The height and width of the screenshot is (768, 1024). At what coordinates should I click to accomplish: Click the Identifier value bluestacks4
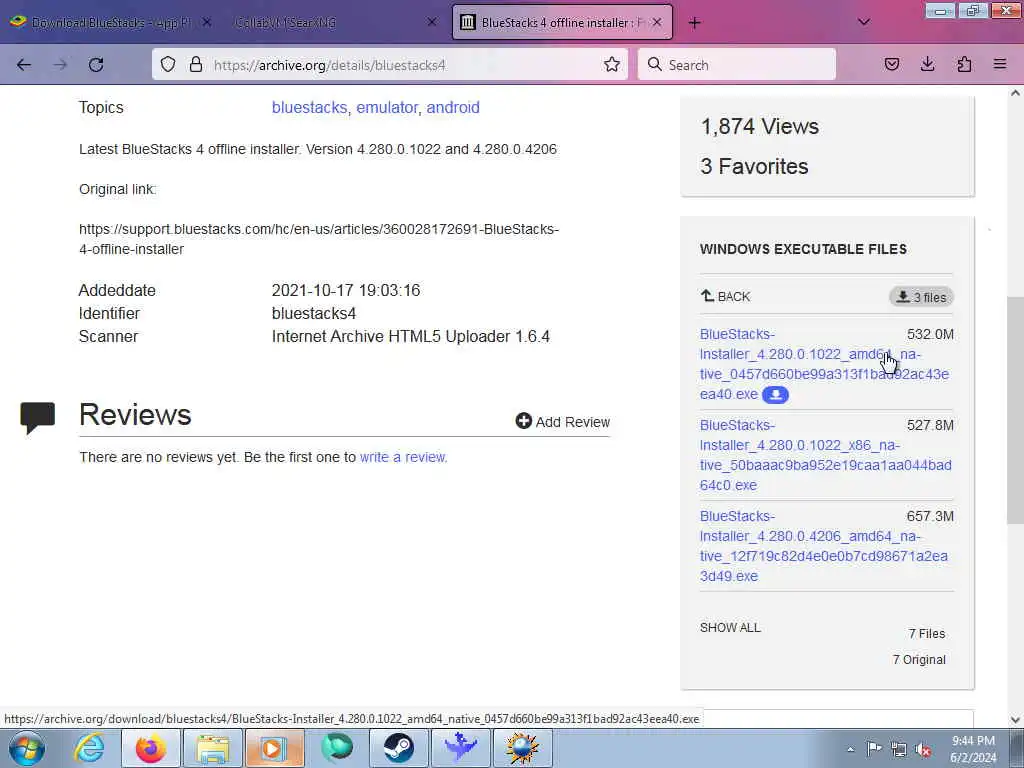[x=313, y=313]
